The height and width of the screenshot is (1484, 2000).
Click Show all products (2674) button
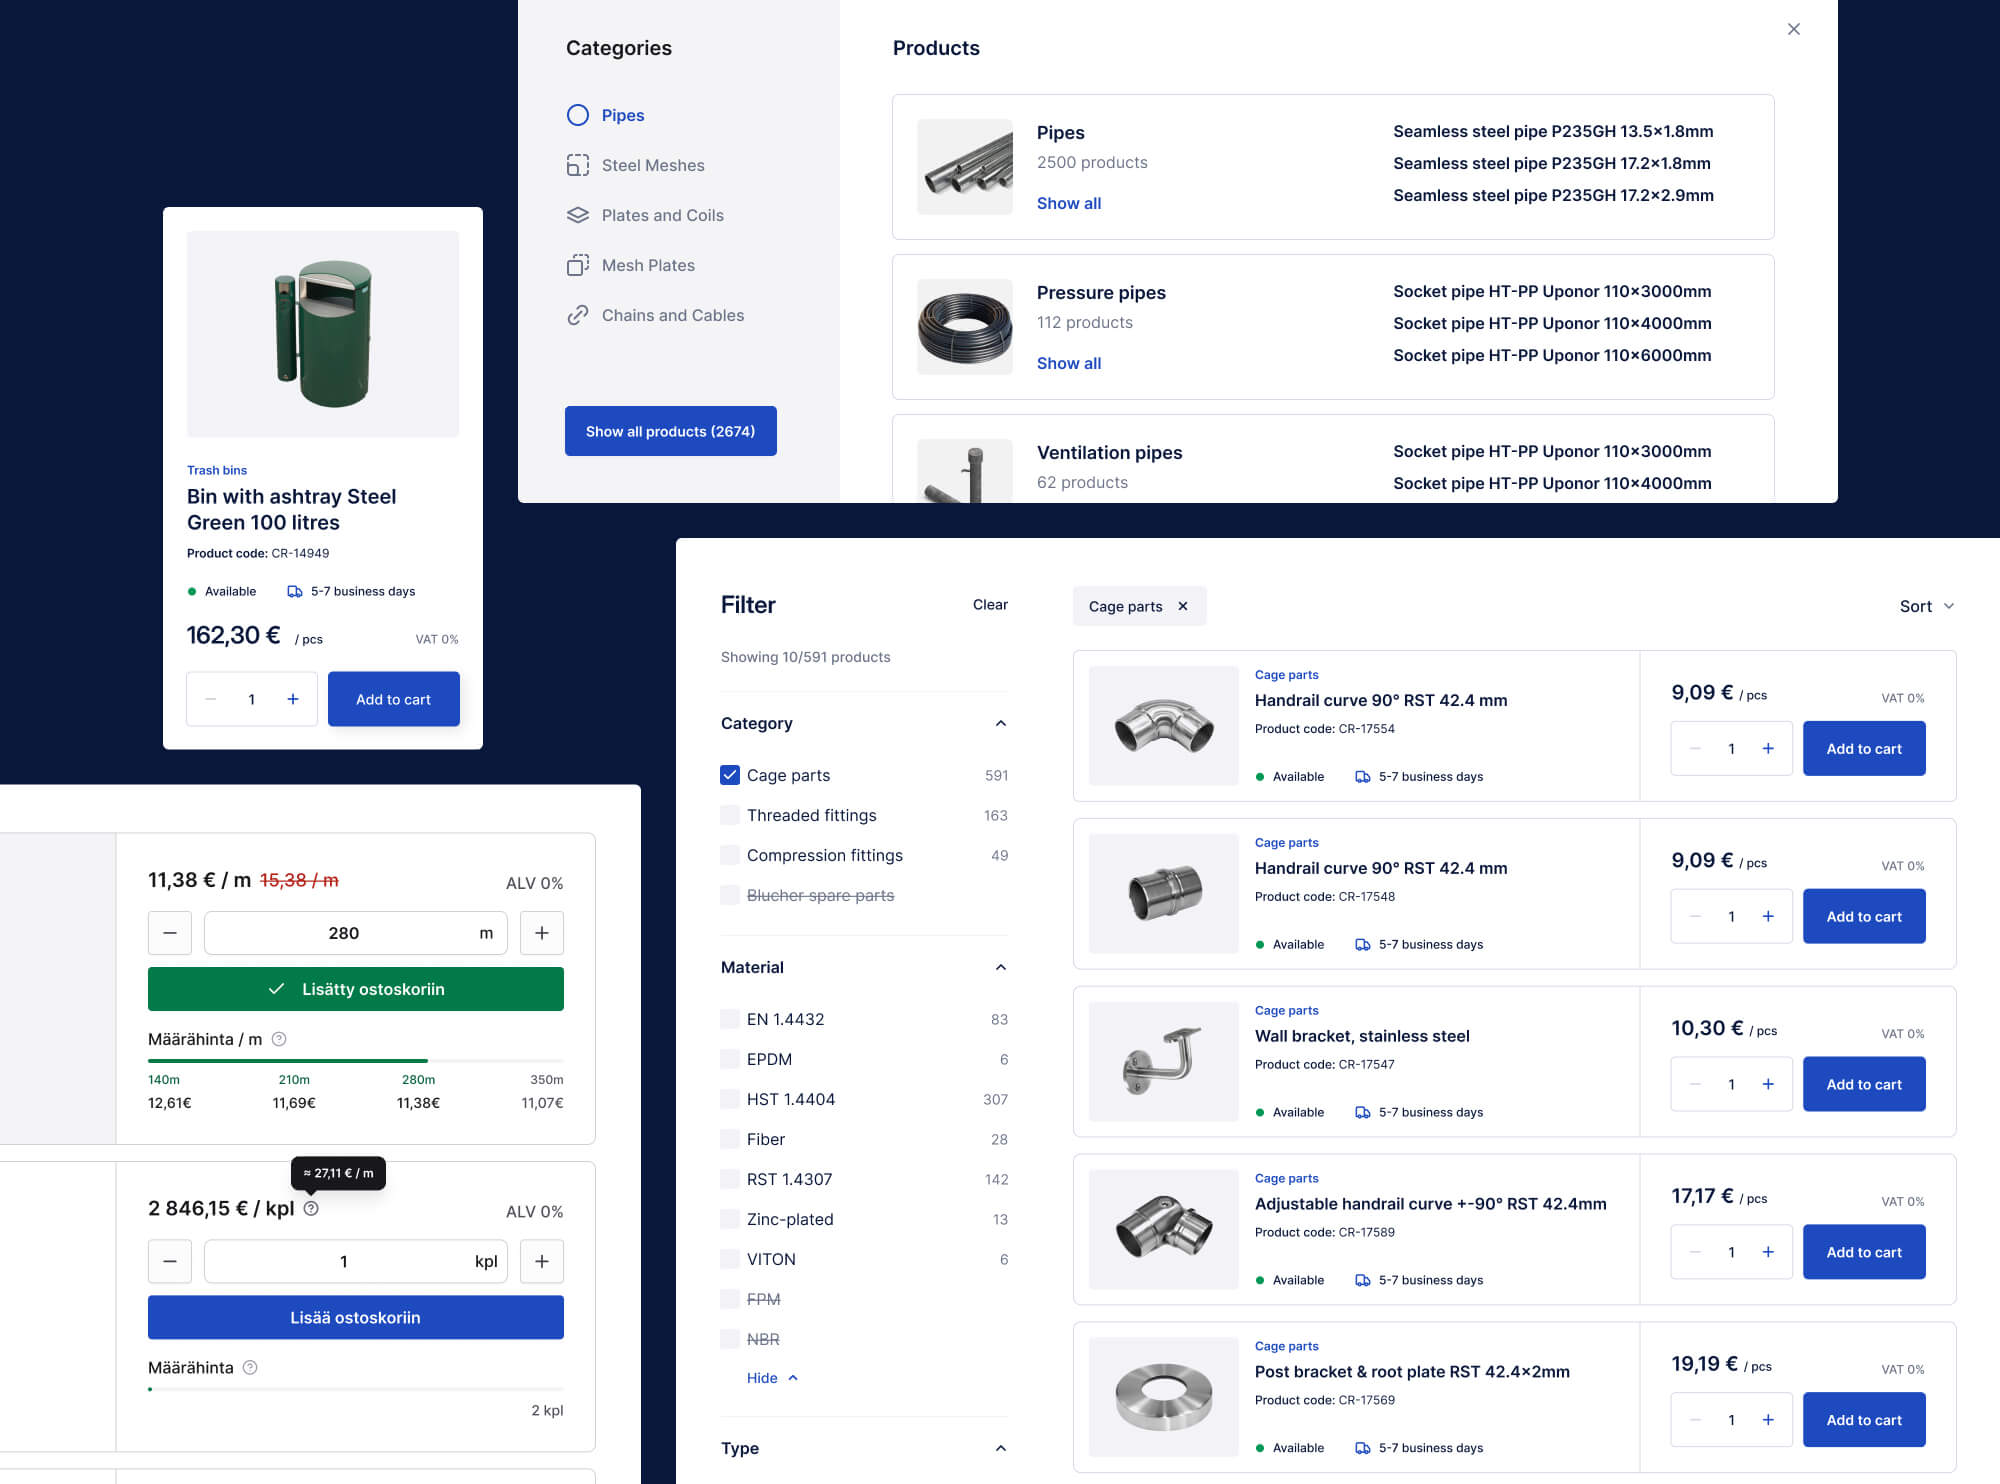[670, 431]
